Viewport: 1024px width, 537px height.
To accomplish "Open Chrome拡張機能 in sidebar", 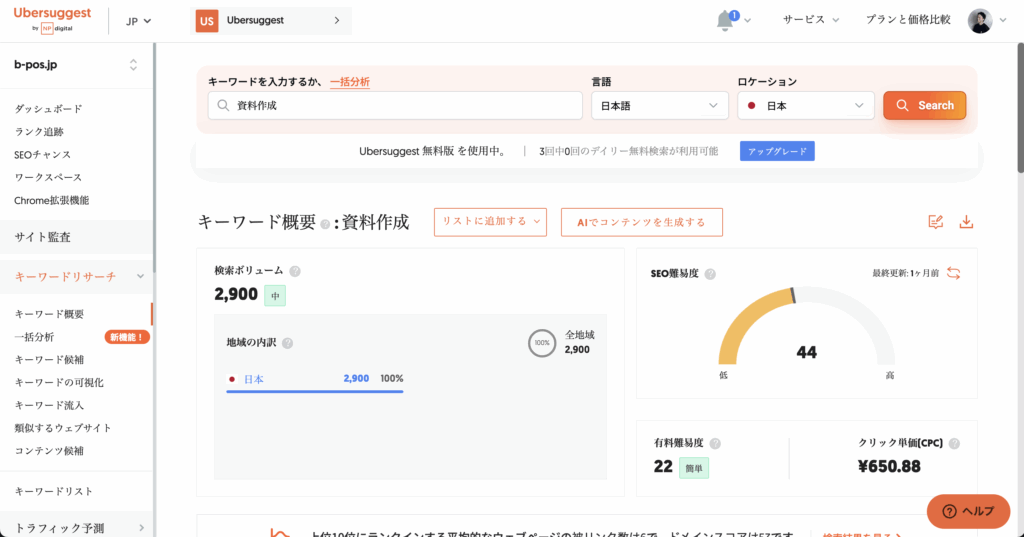I will (52, 200).
